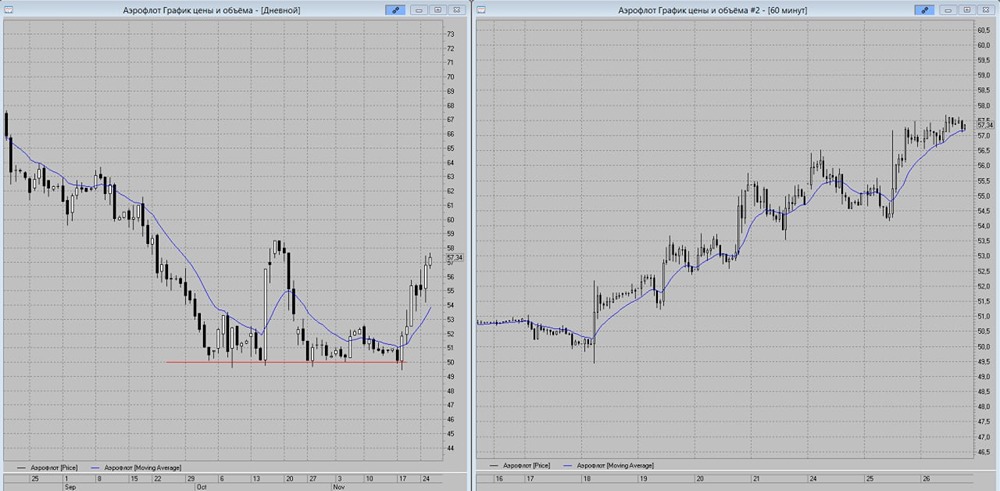
Task: Click the 46,5 price level on the 60-minute axis
Action: pos(983,452)
